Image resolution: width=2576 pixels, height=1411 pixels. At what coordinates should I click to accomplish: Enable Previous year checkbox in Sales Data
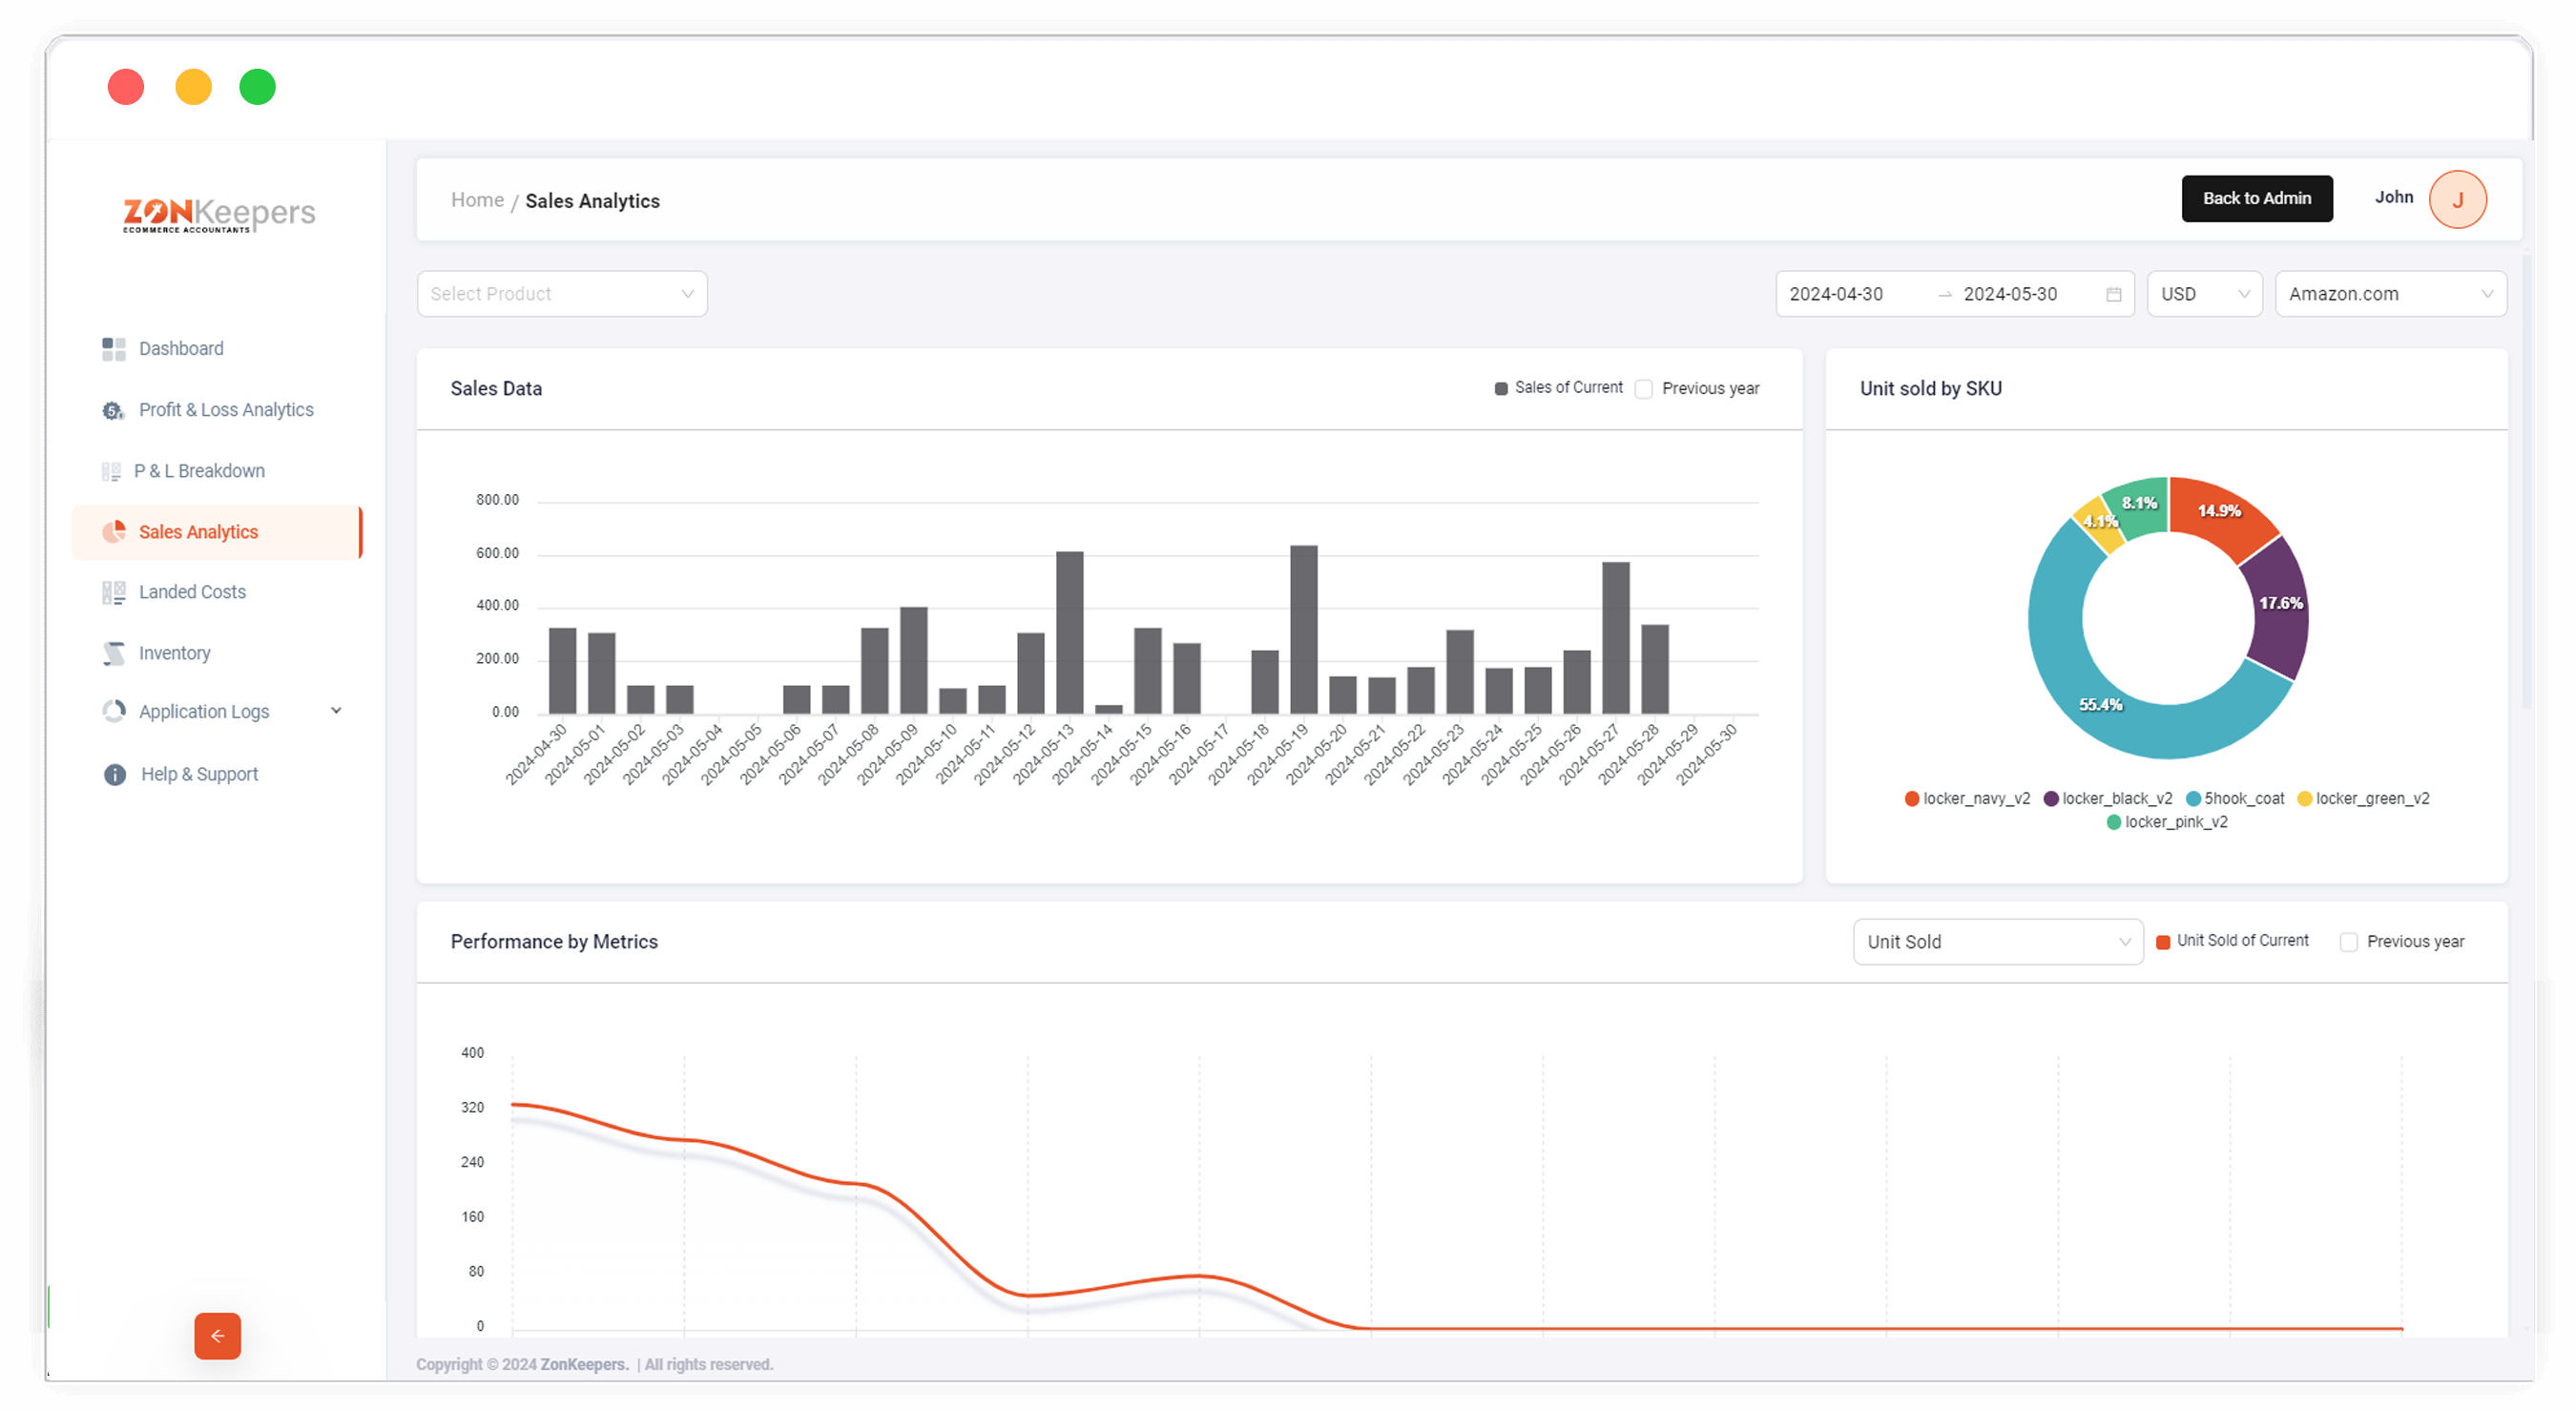(1643, 389)
